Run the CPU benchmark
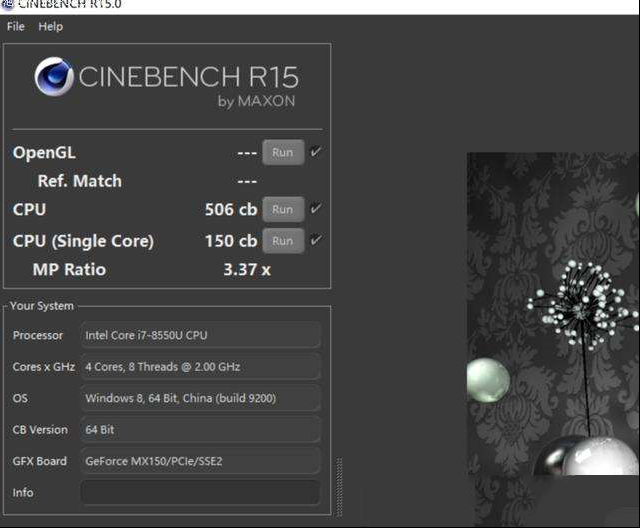 pyautogui.click(x=283, y=209)
